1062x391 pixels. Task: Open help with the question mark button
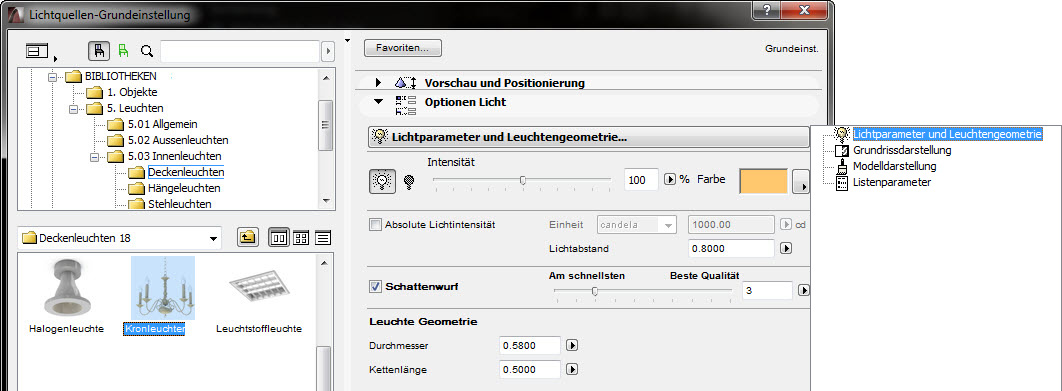(x=766, y=11)
